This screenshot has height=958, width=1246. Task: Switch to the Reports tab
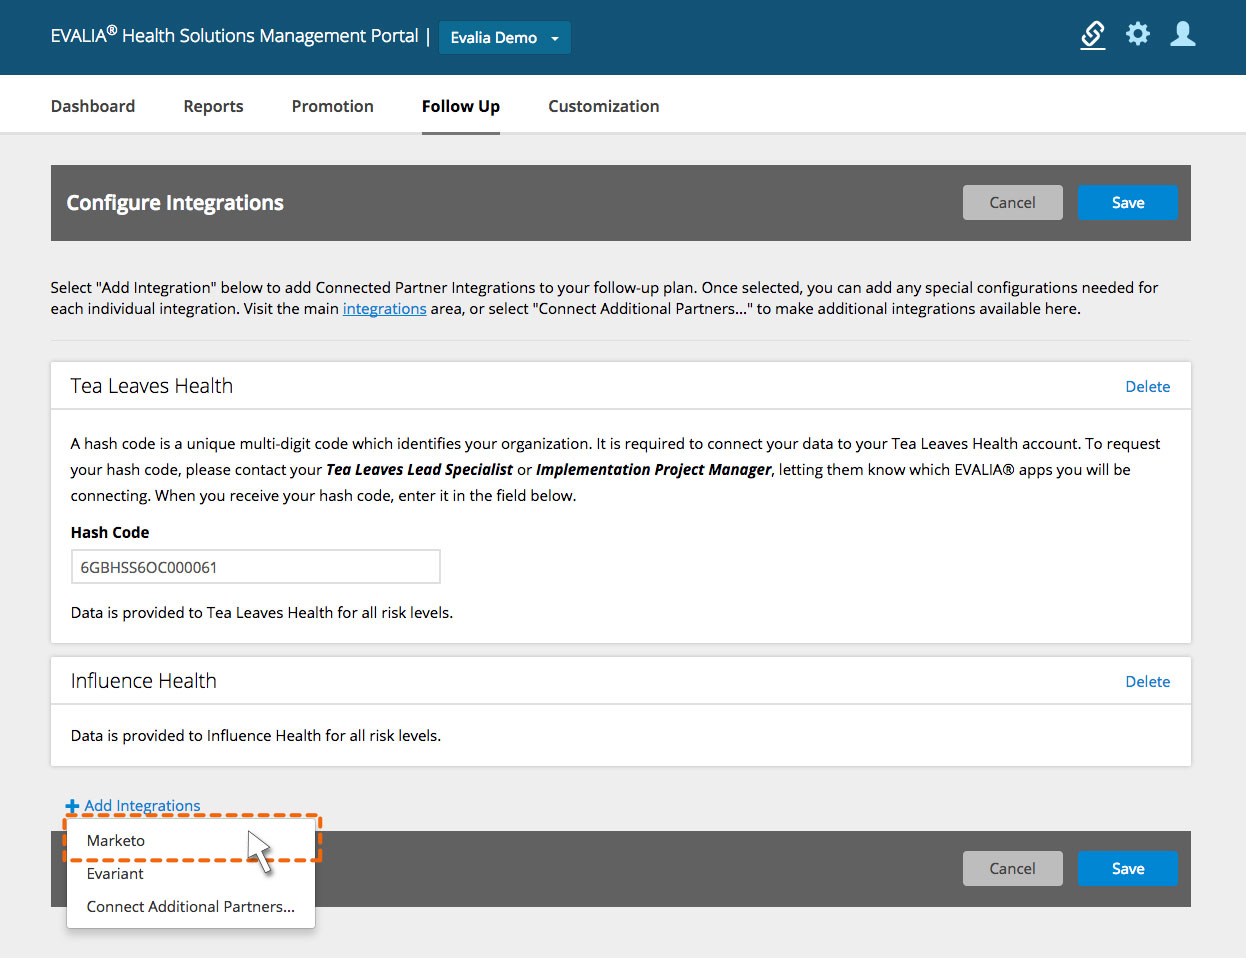tap(213, 106)
